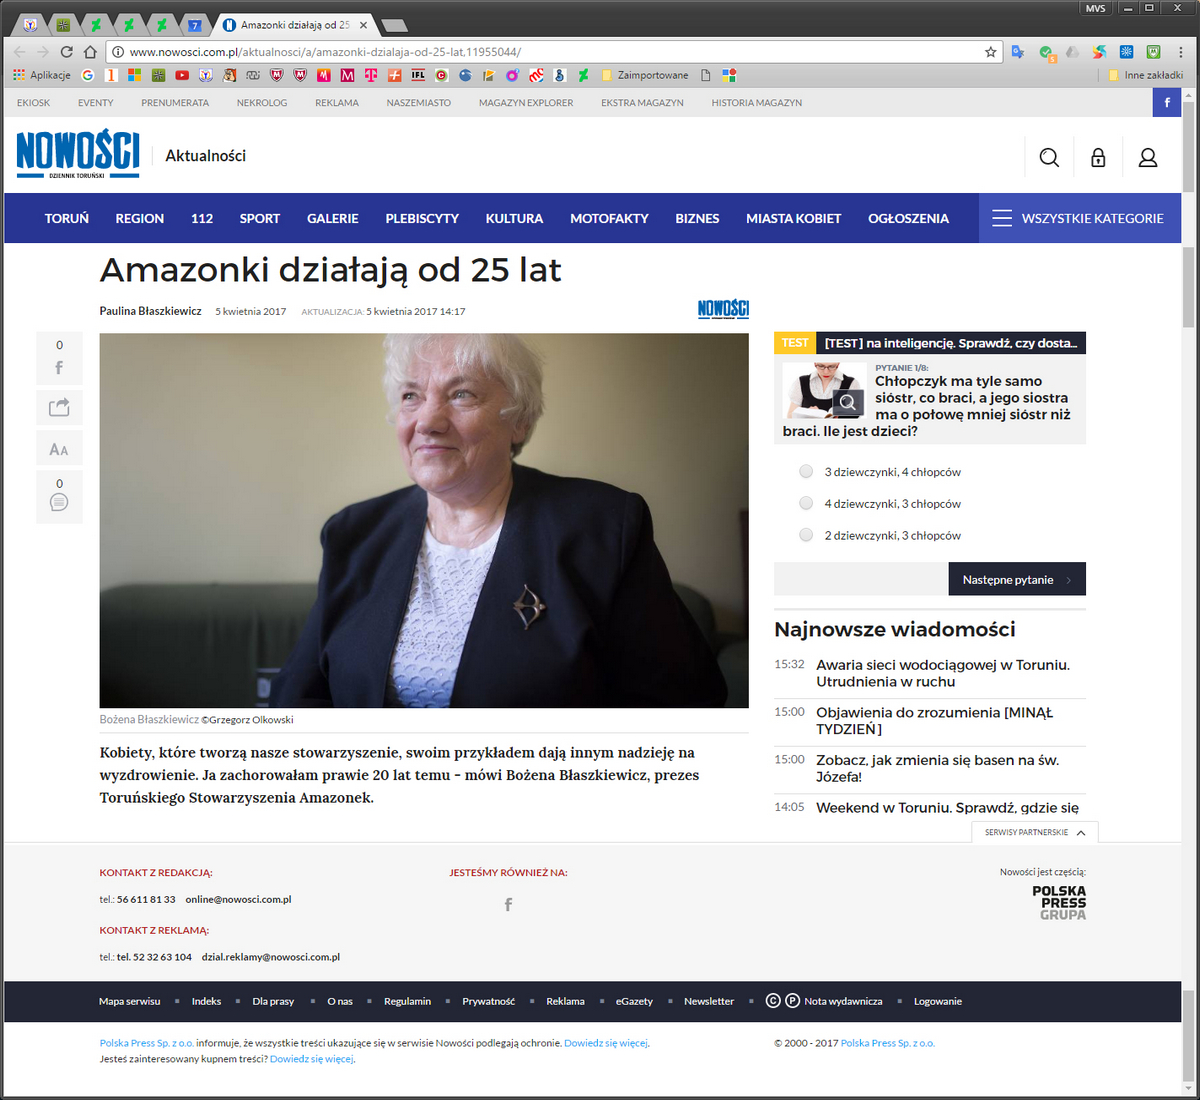This screenshot has width=1200, height=1100.
Task: Click the search magnifier icon in site header
Action: tap(1049, 157)
